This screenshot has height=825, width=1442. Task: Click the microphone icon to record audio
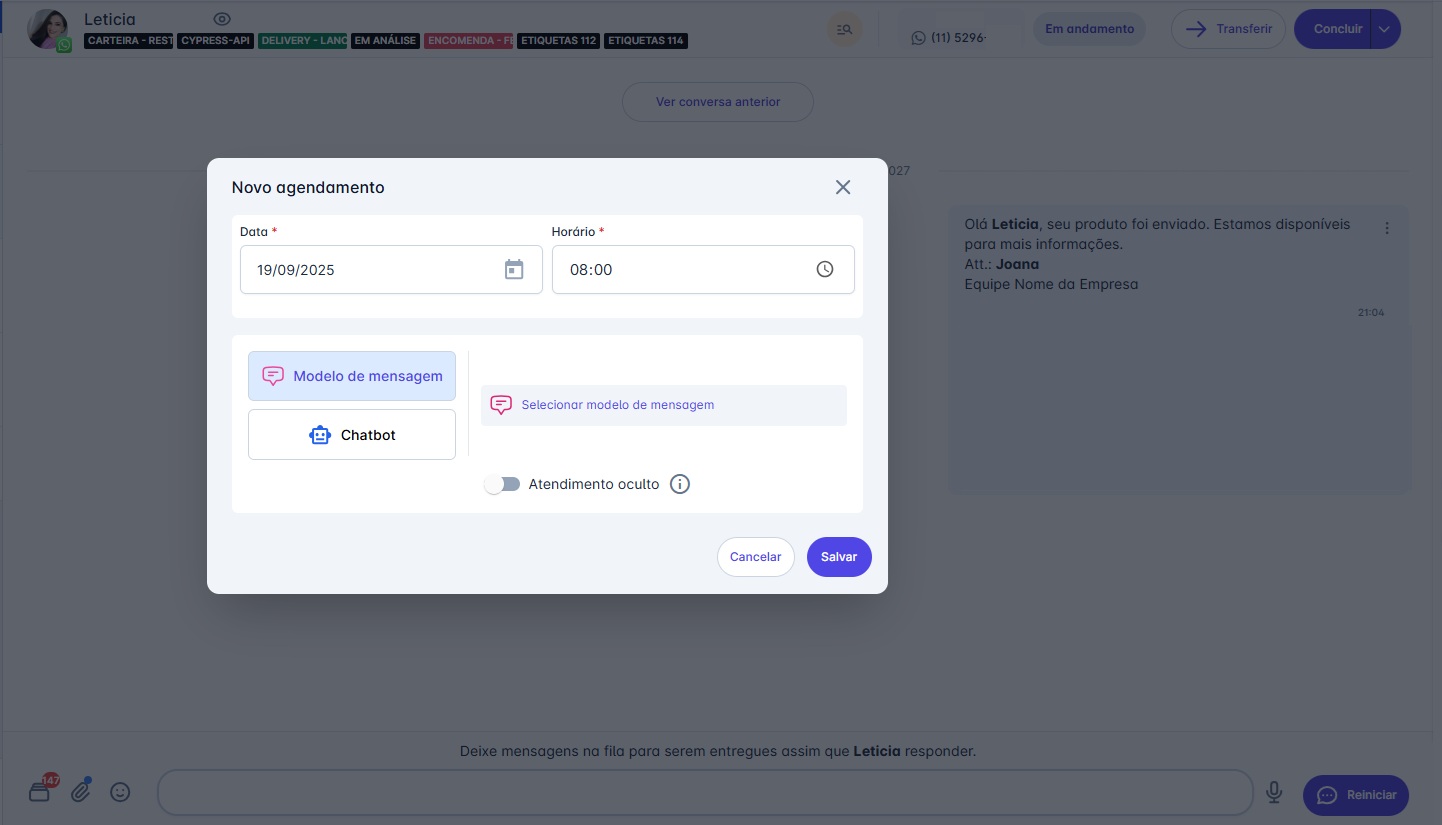point(1274,792)
